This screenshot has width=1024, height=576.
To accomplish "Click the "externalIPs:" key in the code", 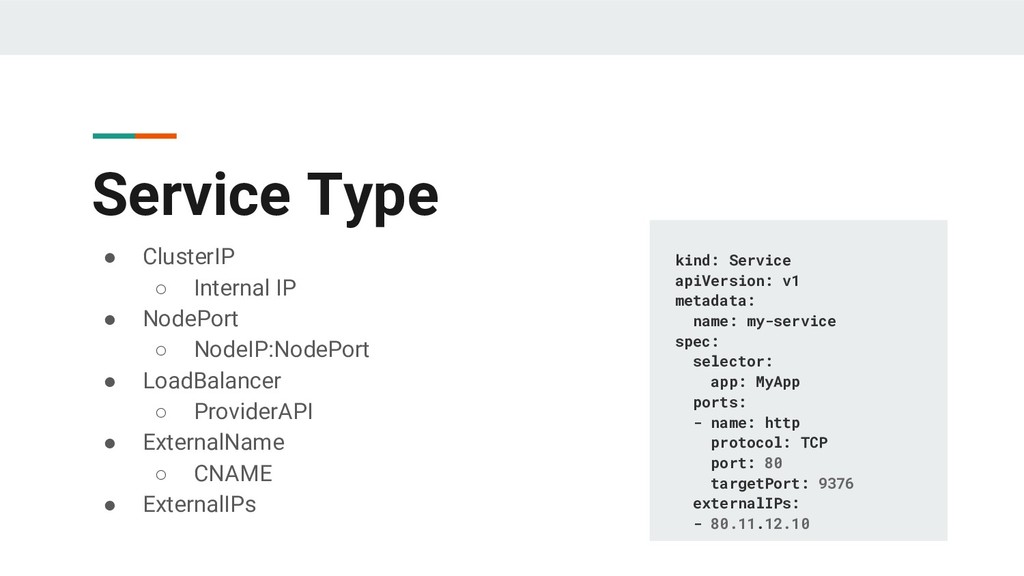I will (x=746, y=504).
